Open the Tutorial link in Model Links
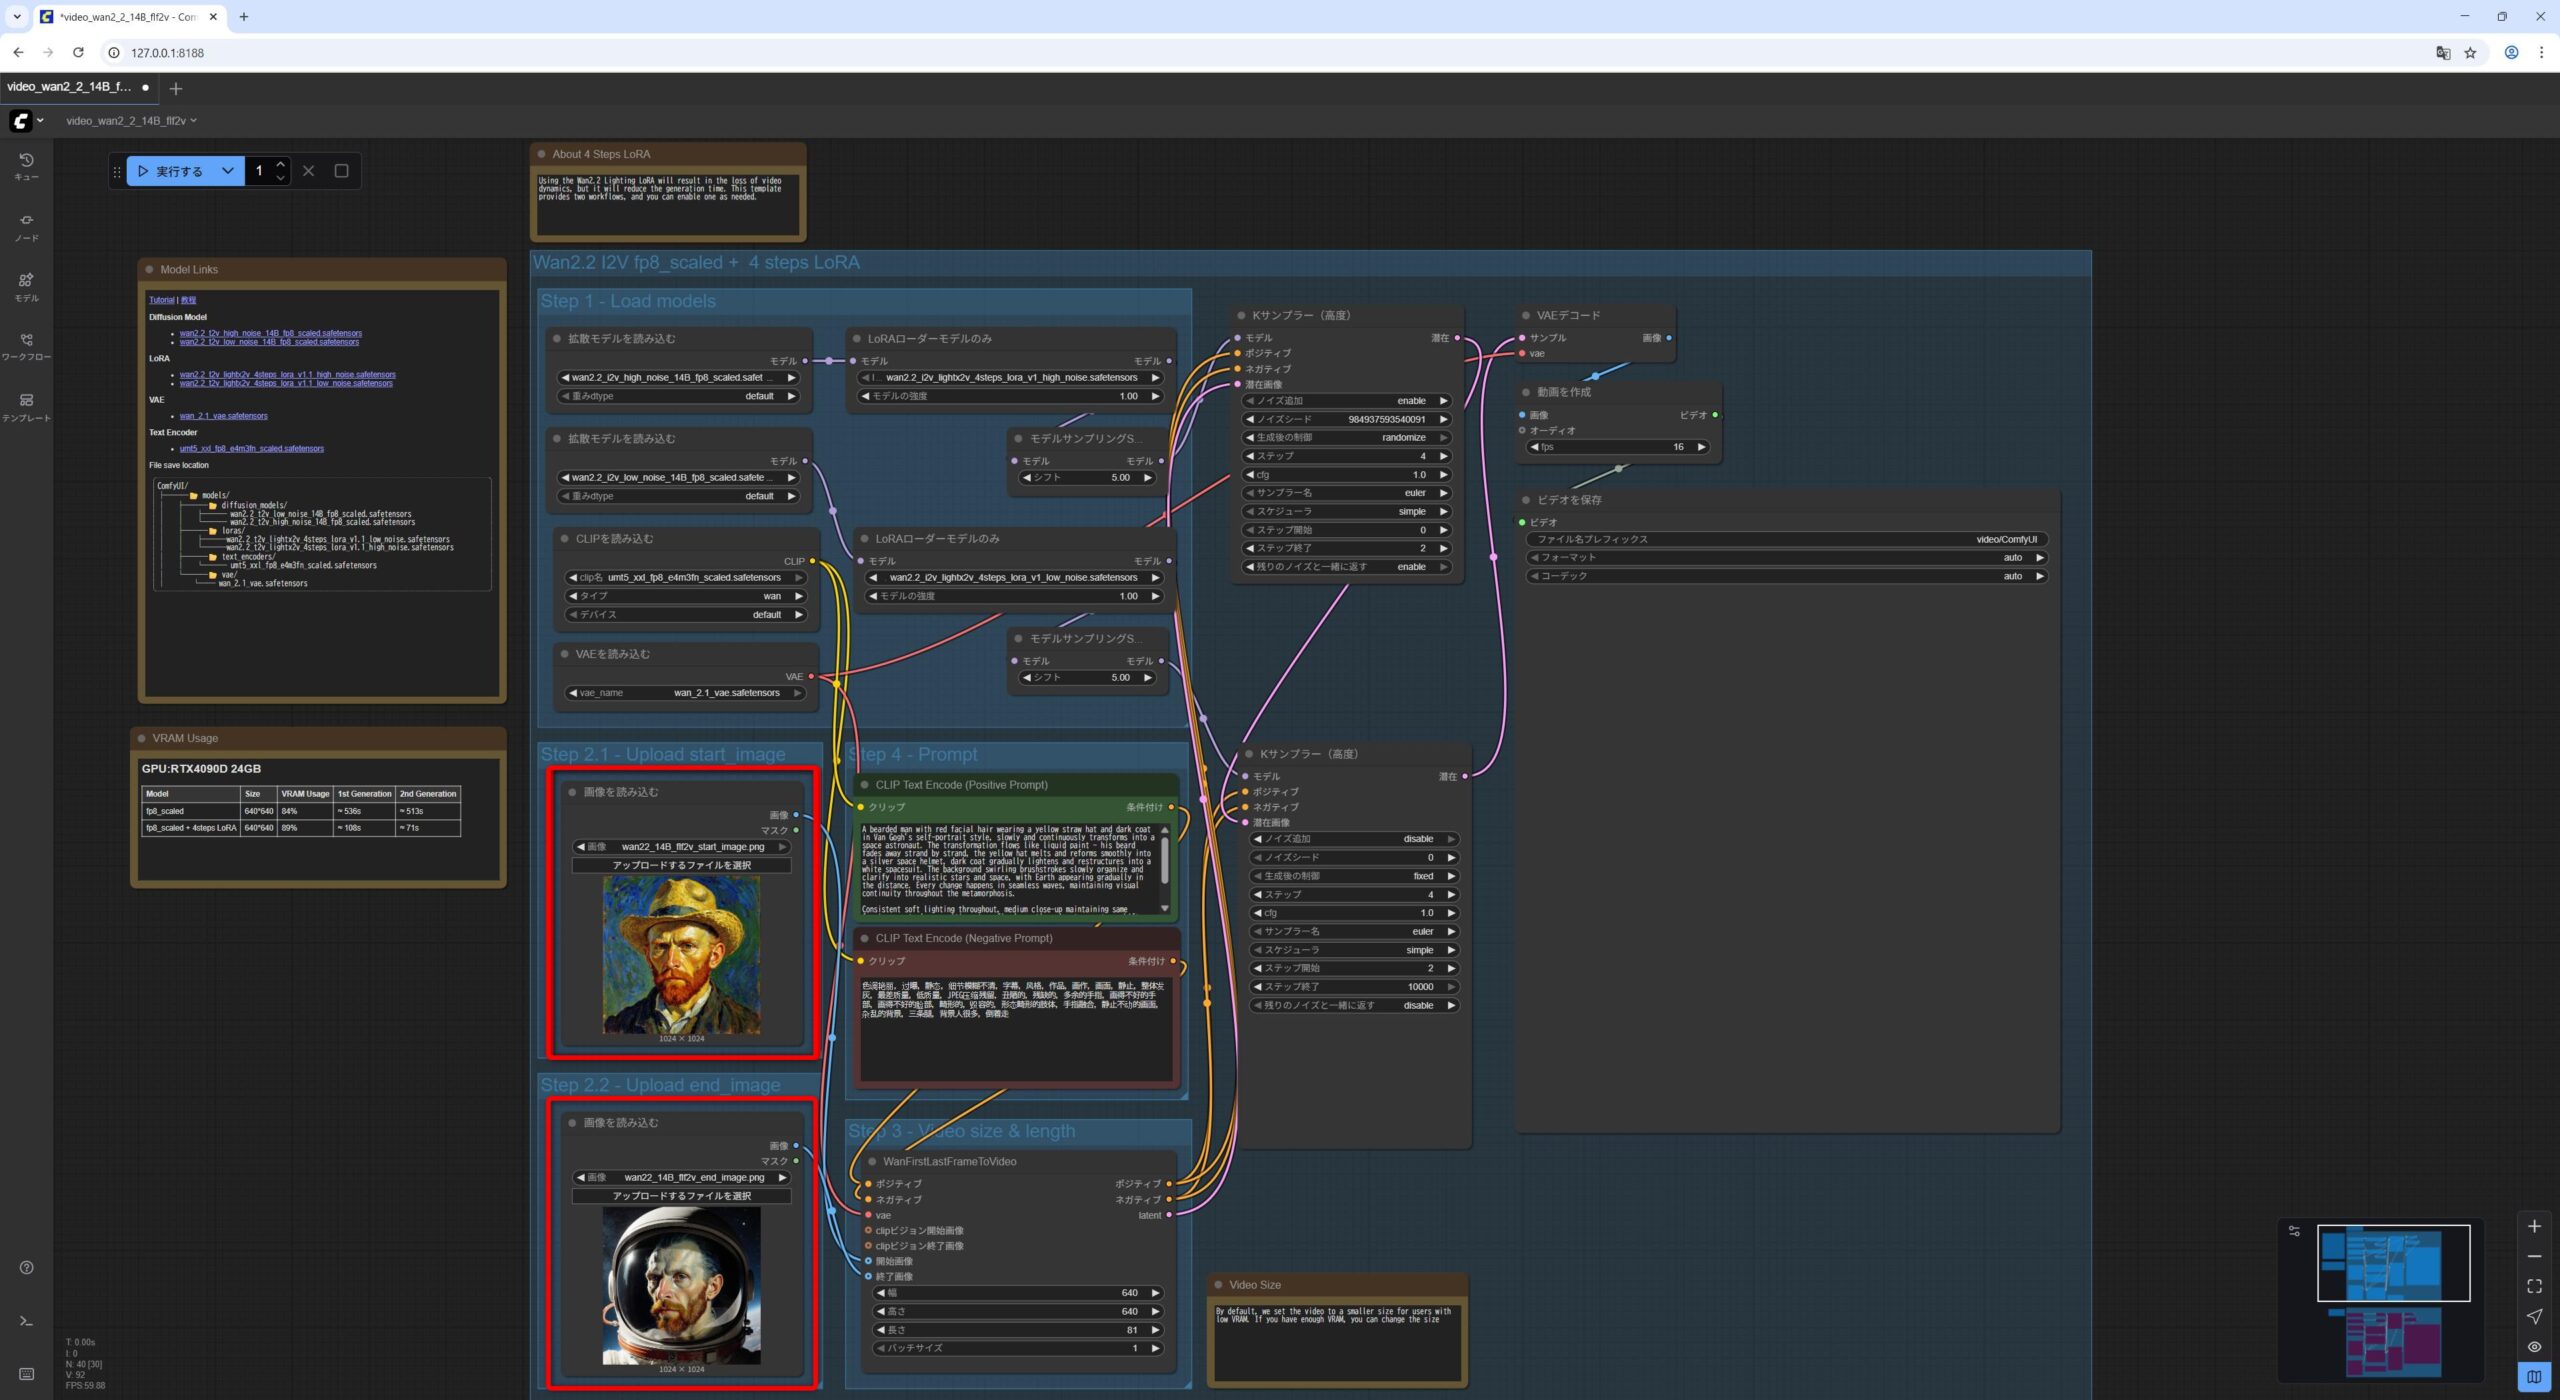The width and height of the screenshot is (2560, 1400). (161, 300)
